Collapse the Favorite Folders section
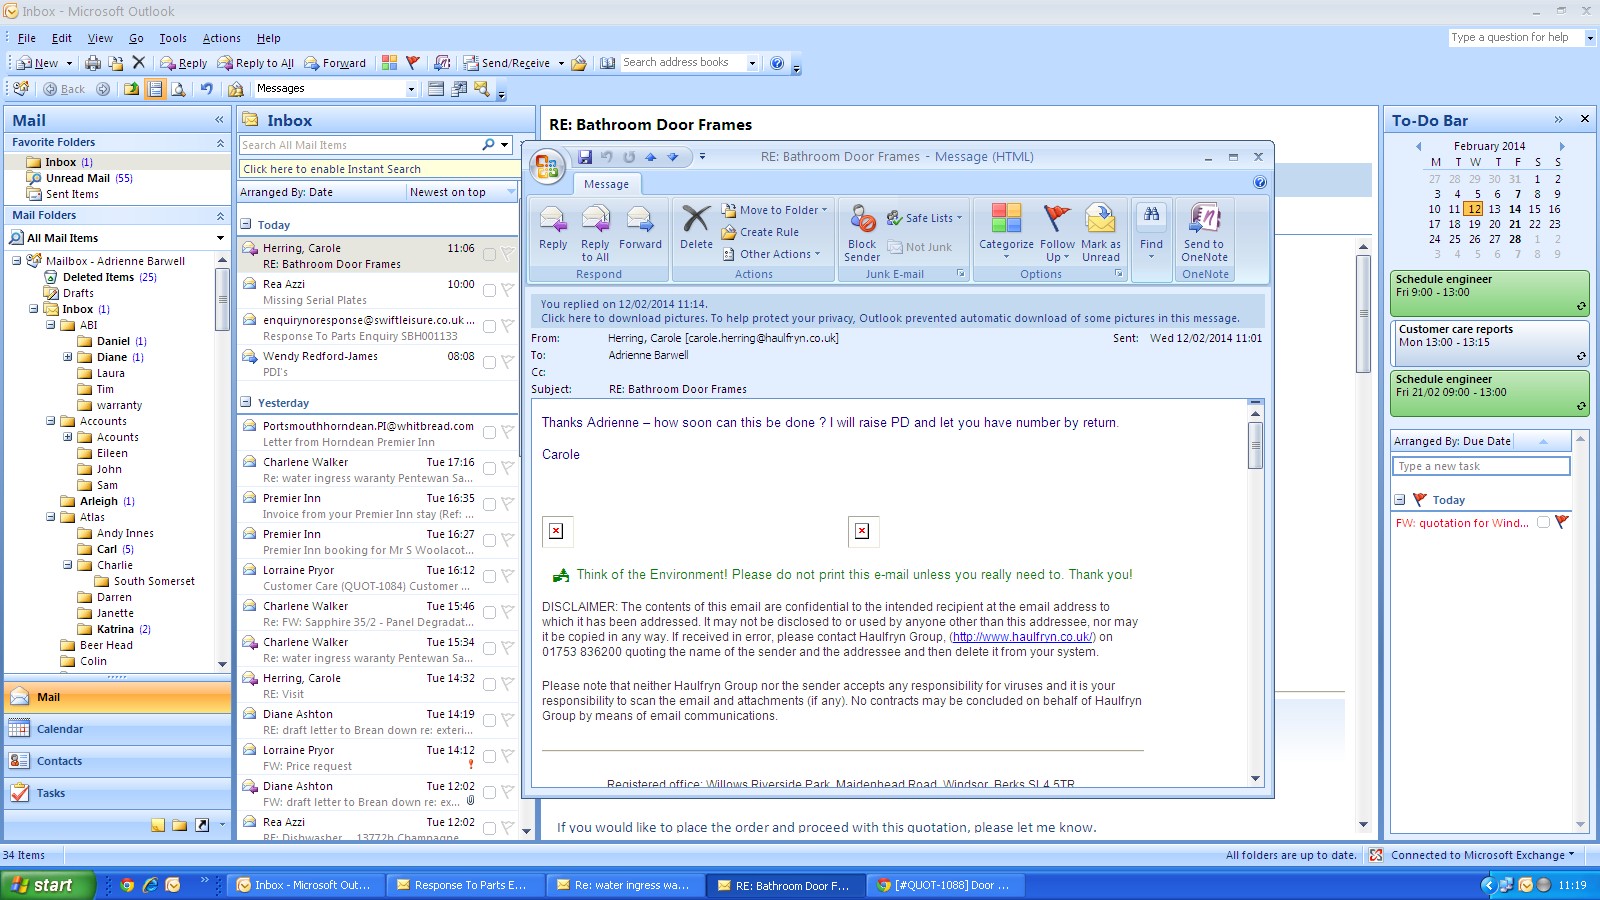Screen dimensions: 1600x900 [x=220, y=143]
